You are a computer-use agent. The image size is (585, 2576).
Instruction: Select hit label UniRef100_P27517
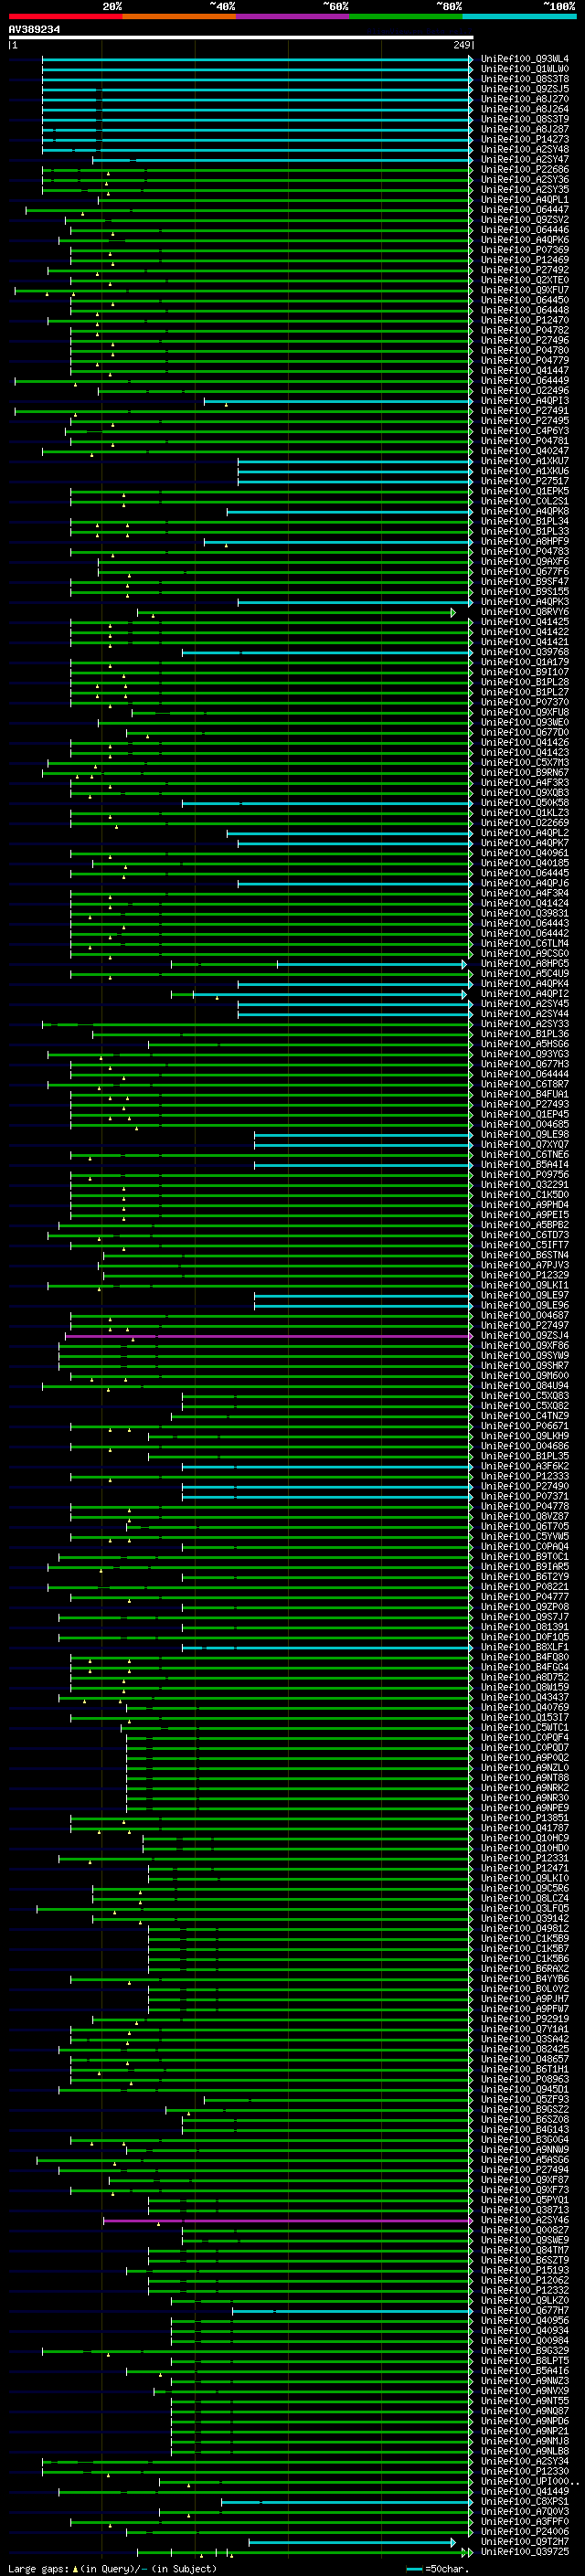tap(525, 481)
